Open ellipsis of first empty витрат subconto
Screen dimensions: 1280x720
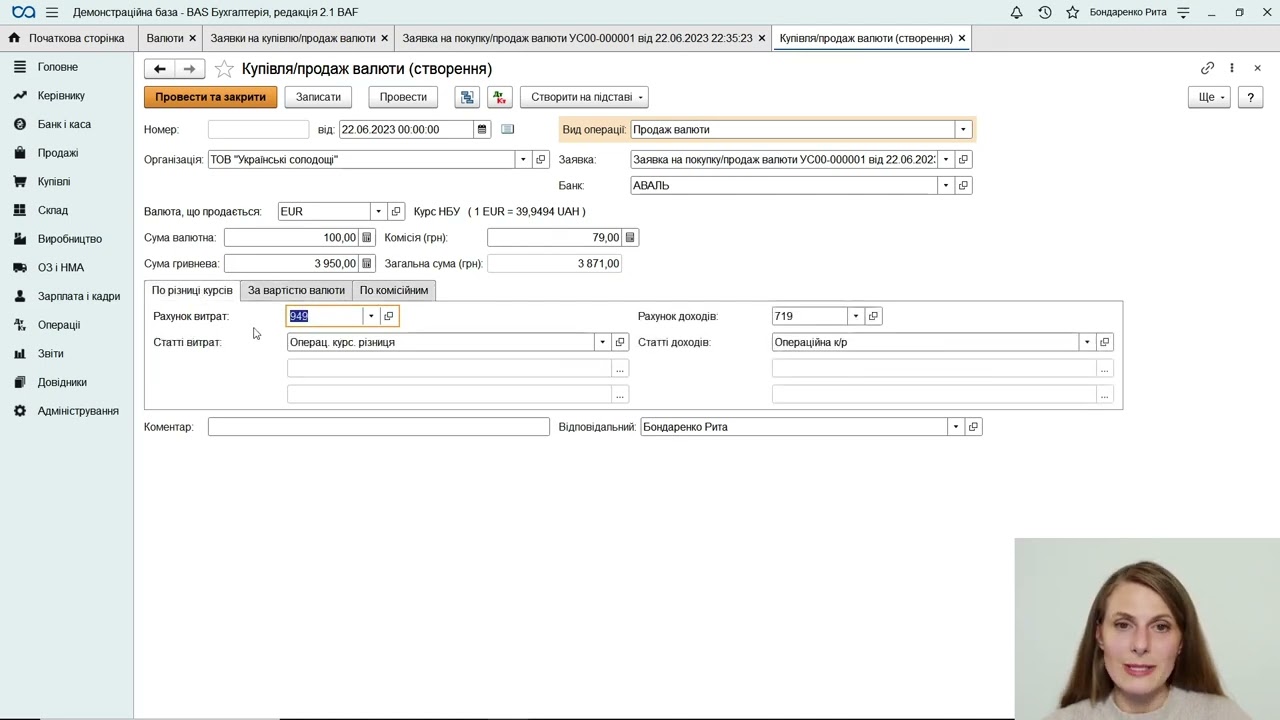pos(620,368)
